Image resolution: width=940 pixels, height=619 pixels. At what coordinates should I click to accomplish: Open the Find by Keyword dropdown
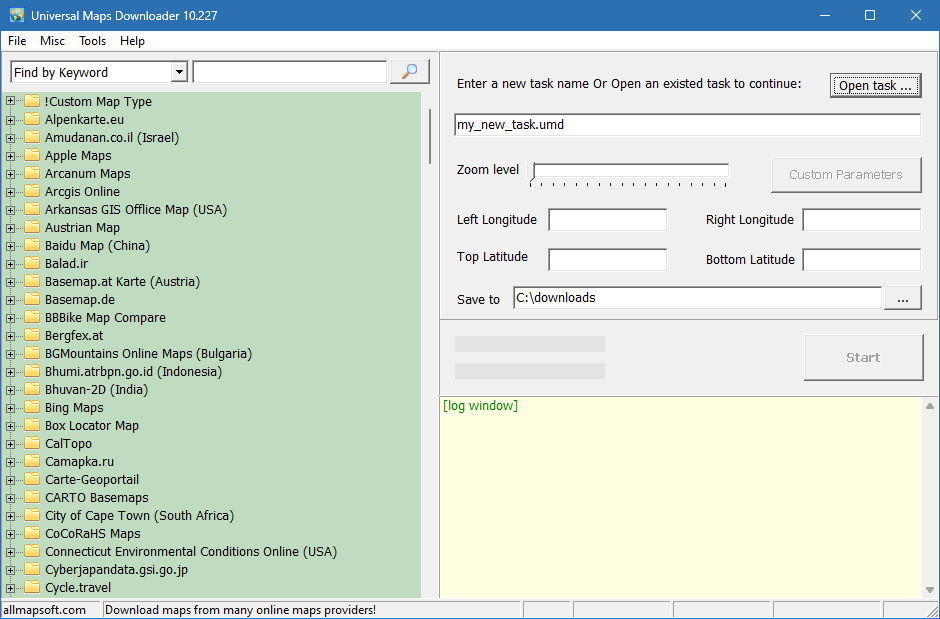click(x=179, y=72)
